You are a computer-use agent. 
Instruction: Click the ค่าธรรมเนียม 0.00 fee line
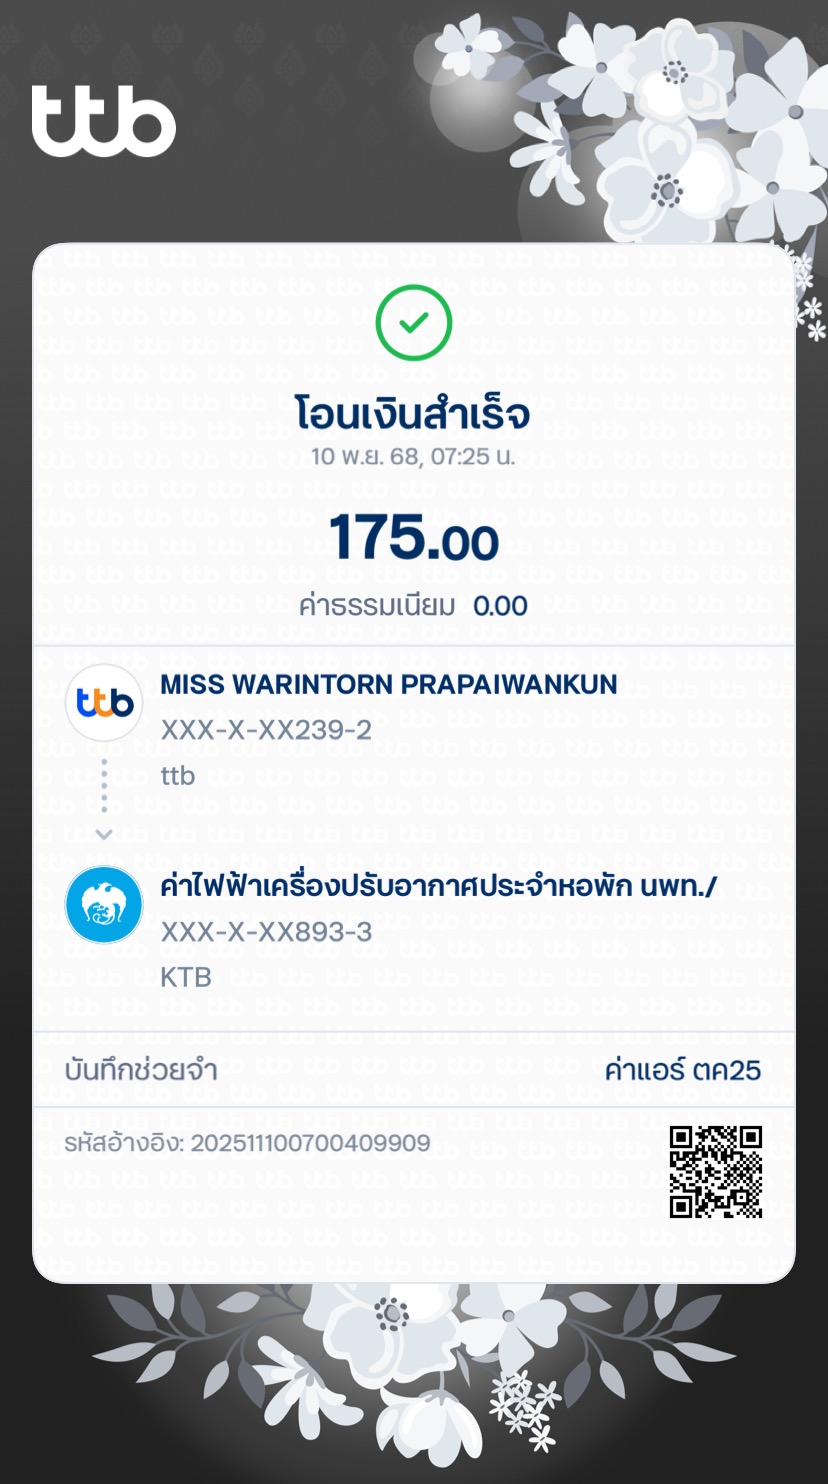pos(414,605)
